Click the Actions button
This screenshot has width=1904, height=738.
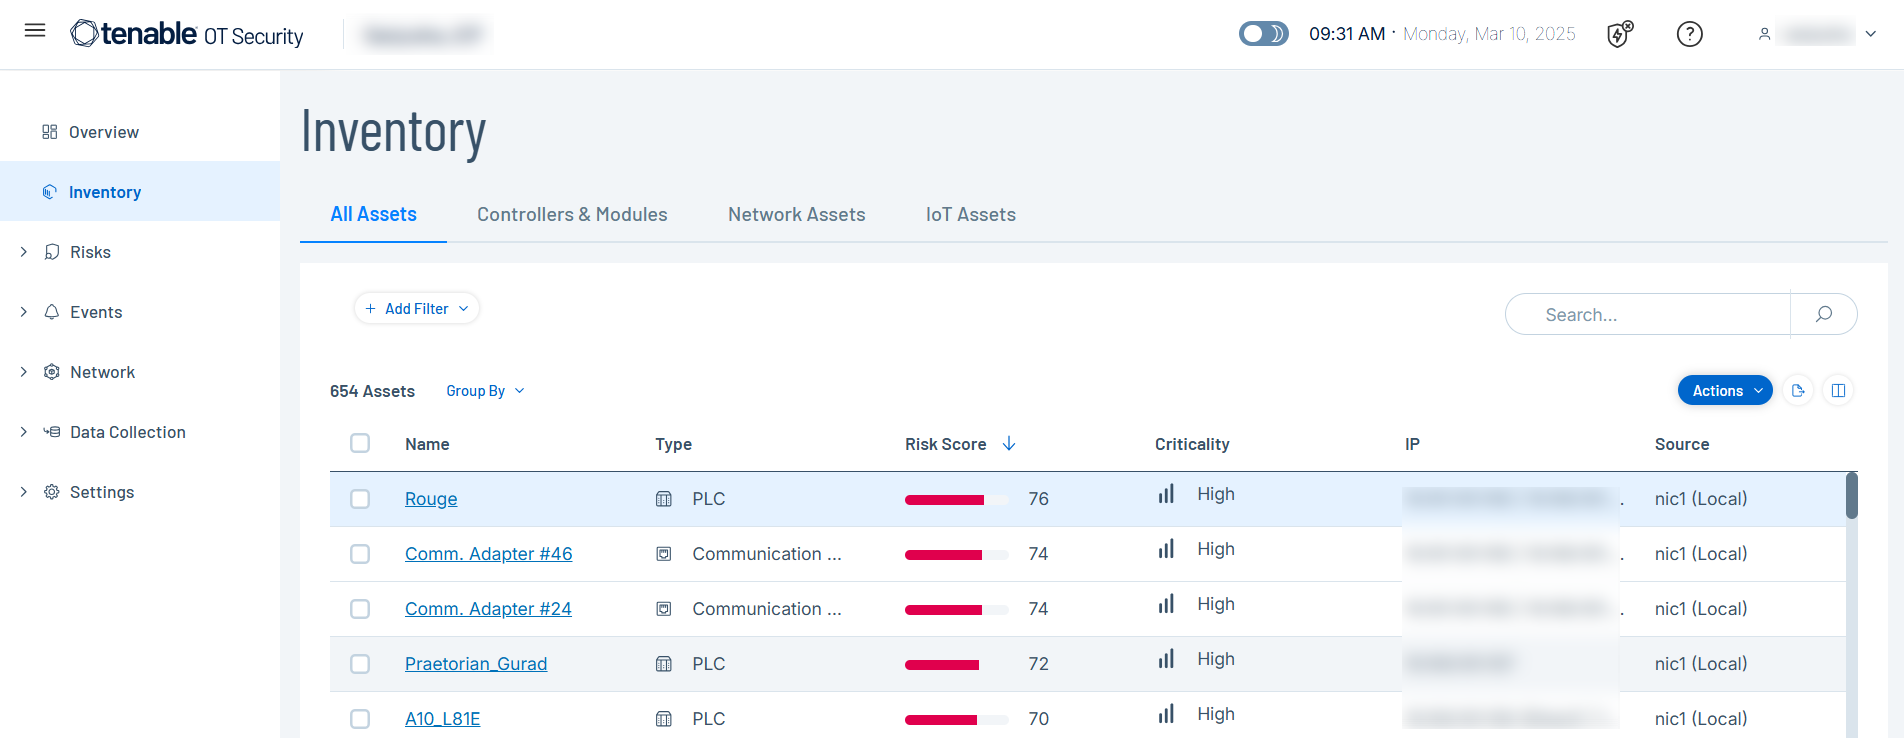click(x=1725, y=391)
